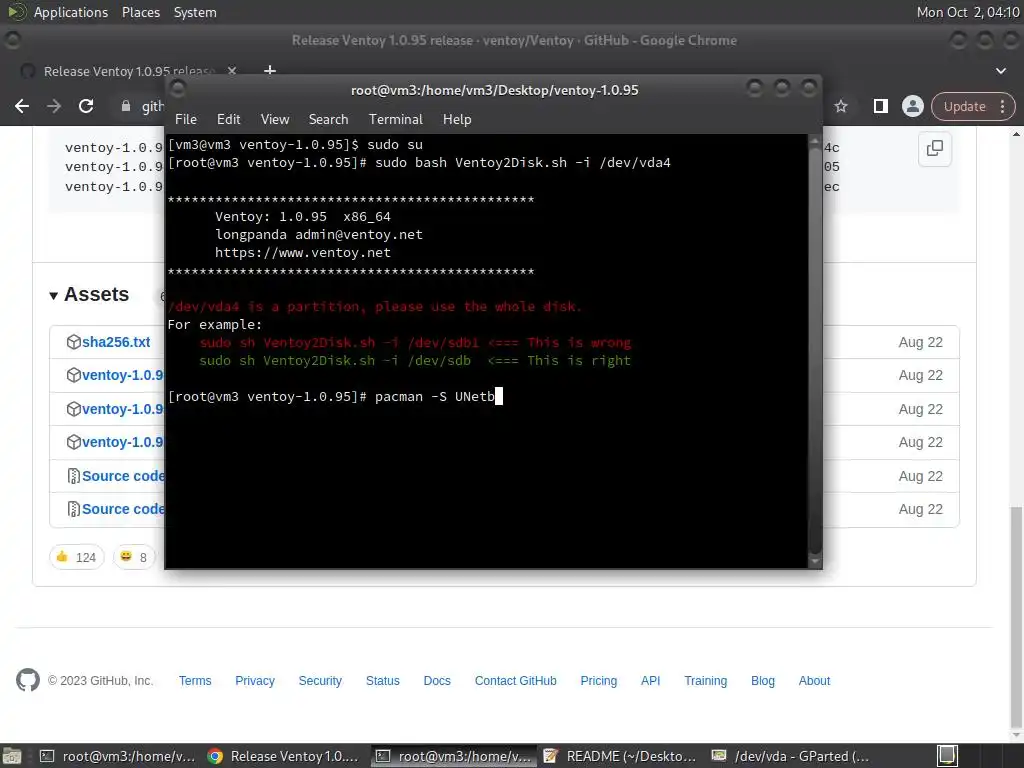
Task: Open Docs footer link
Action: pos(437,680)
